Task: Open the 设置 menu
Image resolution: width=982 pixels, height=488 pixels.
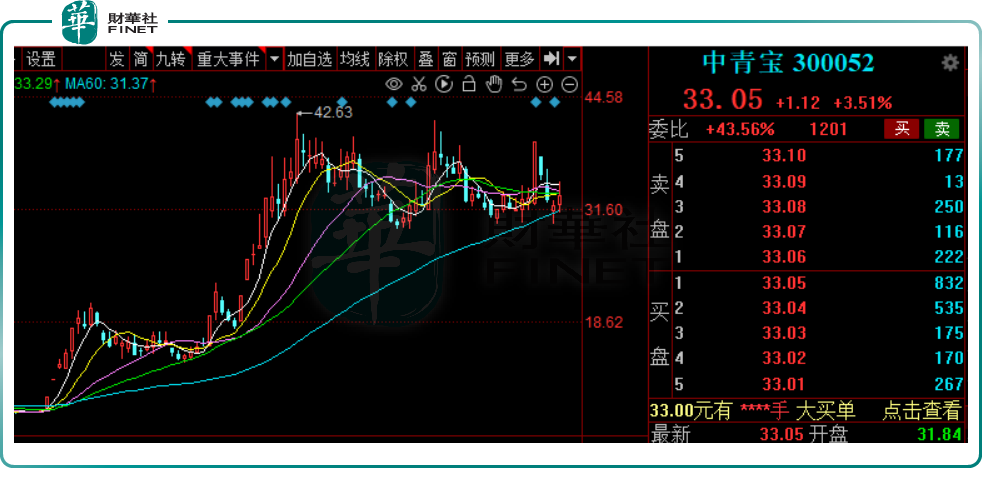Action: 41,59
